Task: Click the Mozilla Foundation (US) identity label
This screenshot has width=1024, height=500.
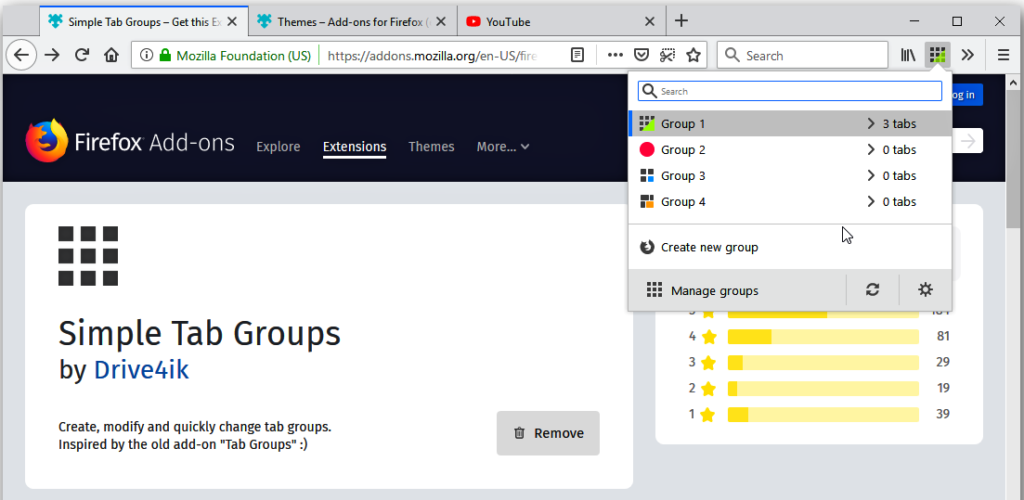Action: (x=243, y=55)
